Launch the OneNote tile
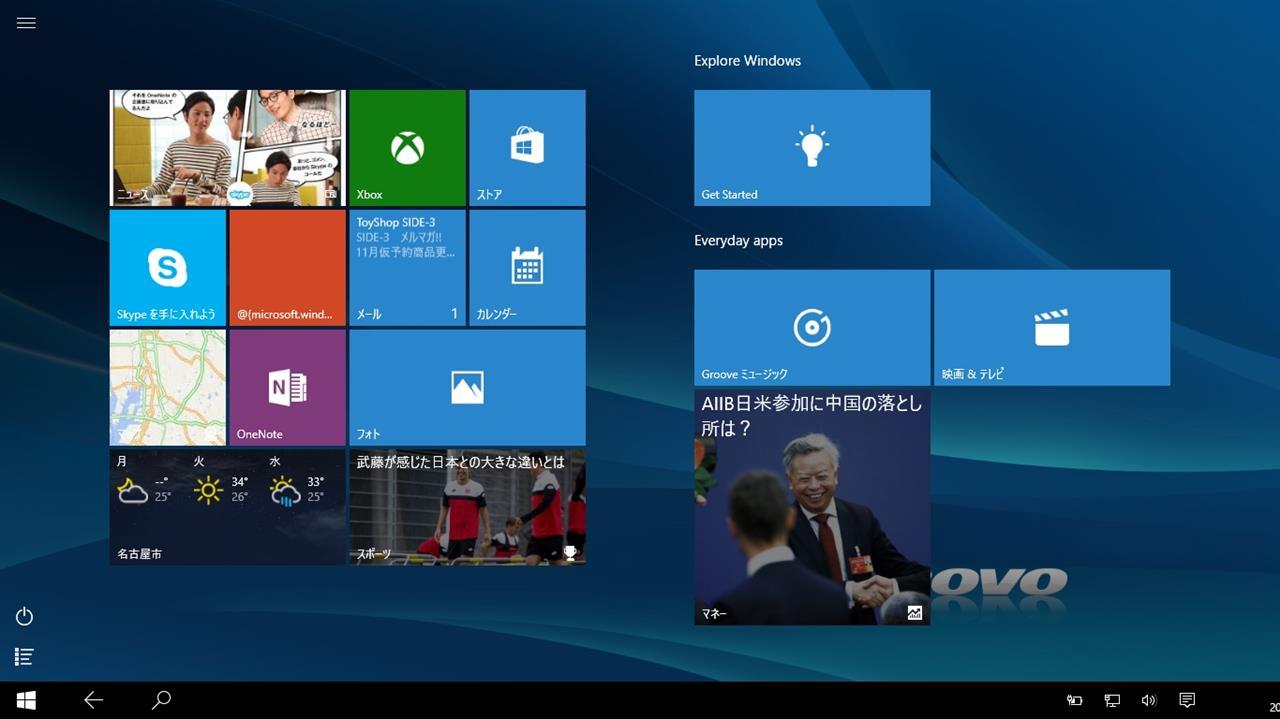 coord(287,388)
